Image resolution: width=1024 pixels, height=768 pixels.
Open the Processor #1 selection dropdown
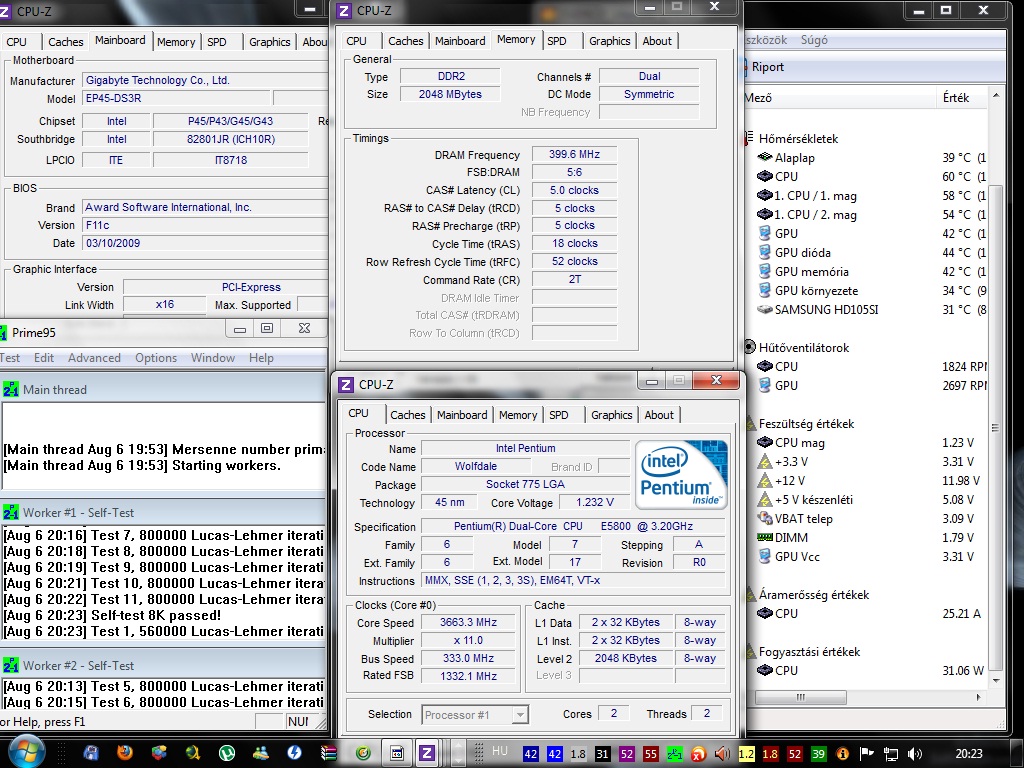click(475, 714)
